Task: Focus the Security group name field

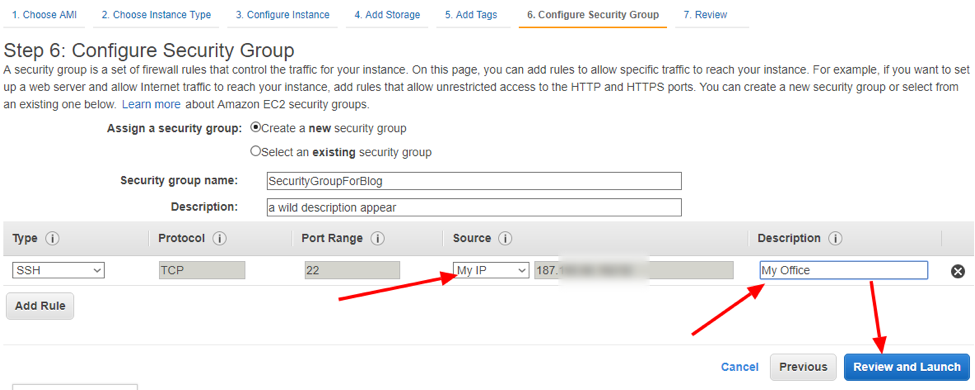Action: [x=473, y=181]
